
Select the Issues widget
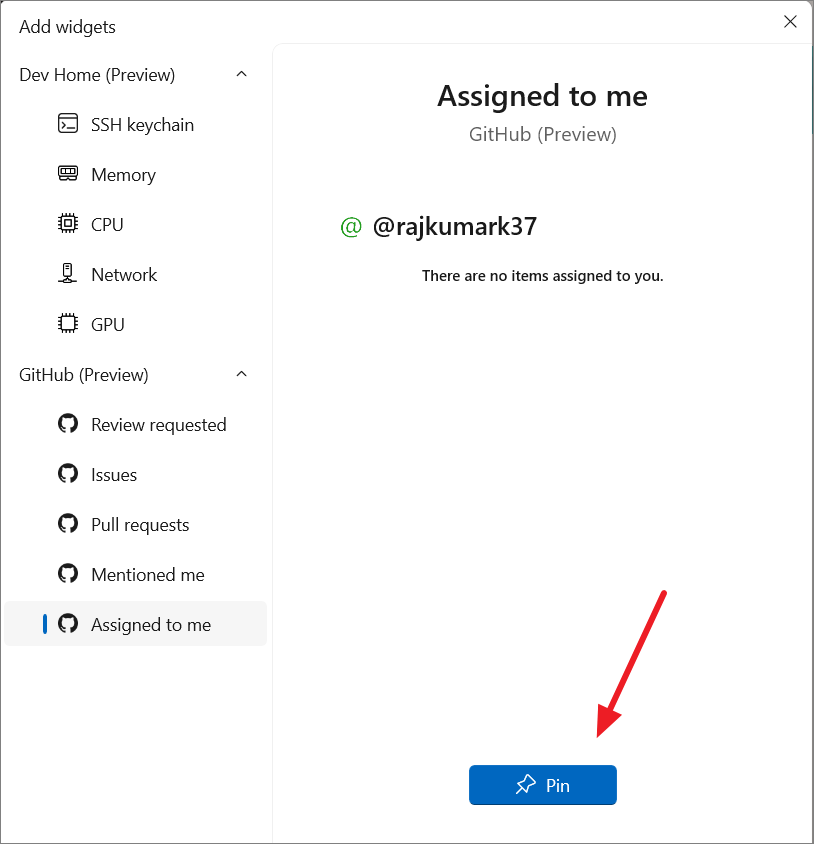click(x=136, y=475)
